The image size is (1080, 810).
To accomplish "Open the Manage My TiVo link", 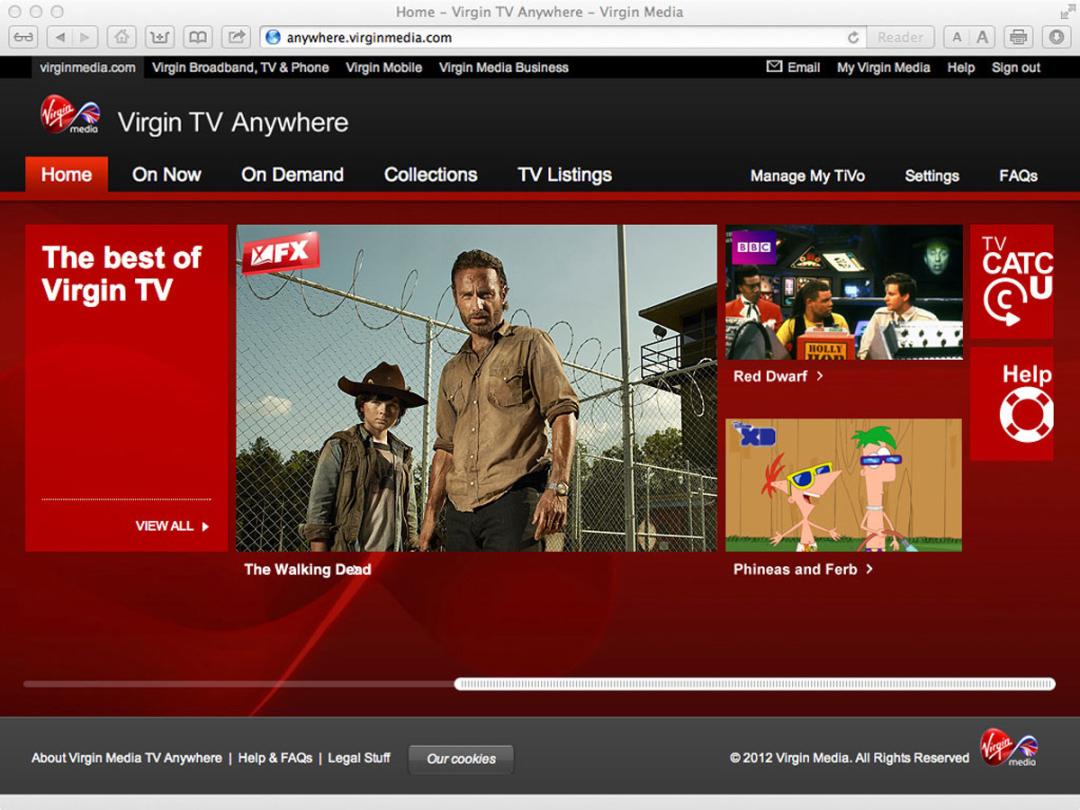I will pyautogui.click(x=807, y=176).
